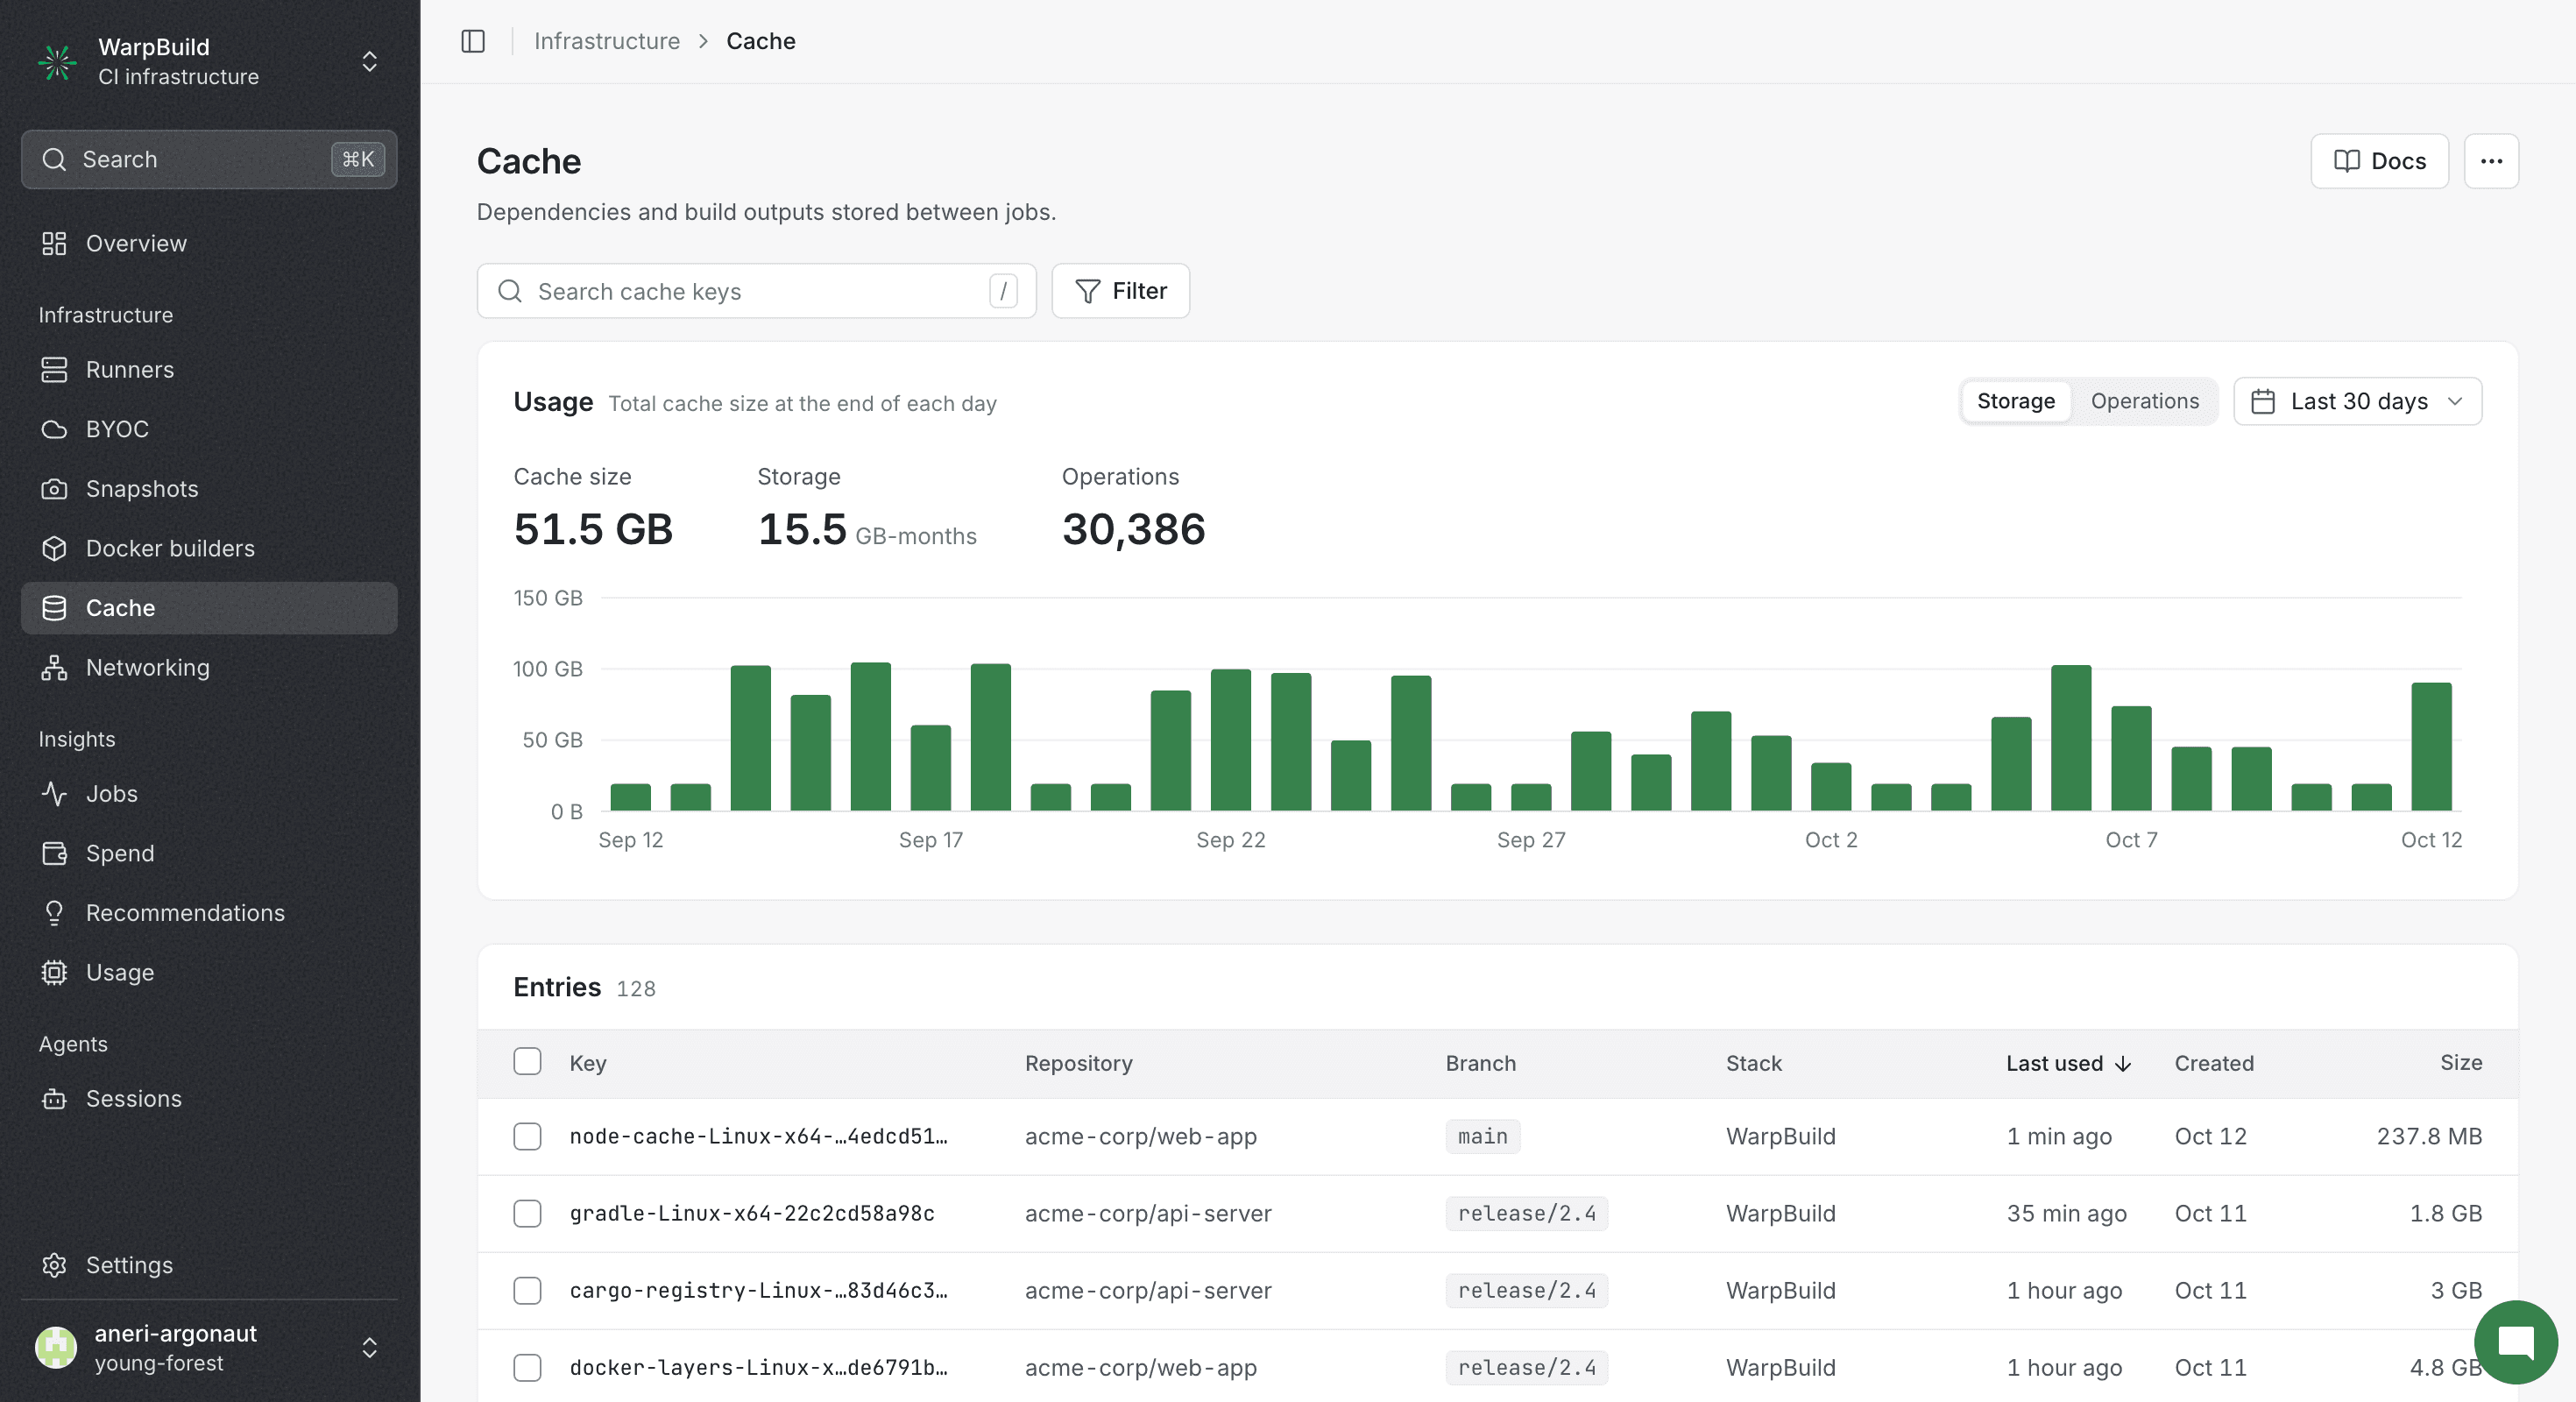The height and width of the screenshot is (1402, 2576).
Task: Open Jobs insights page
Action: [x=209, y=793]
